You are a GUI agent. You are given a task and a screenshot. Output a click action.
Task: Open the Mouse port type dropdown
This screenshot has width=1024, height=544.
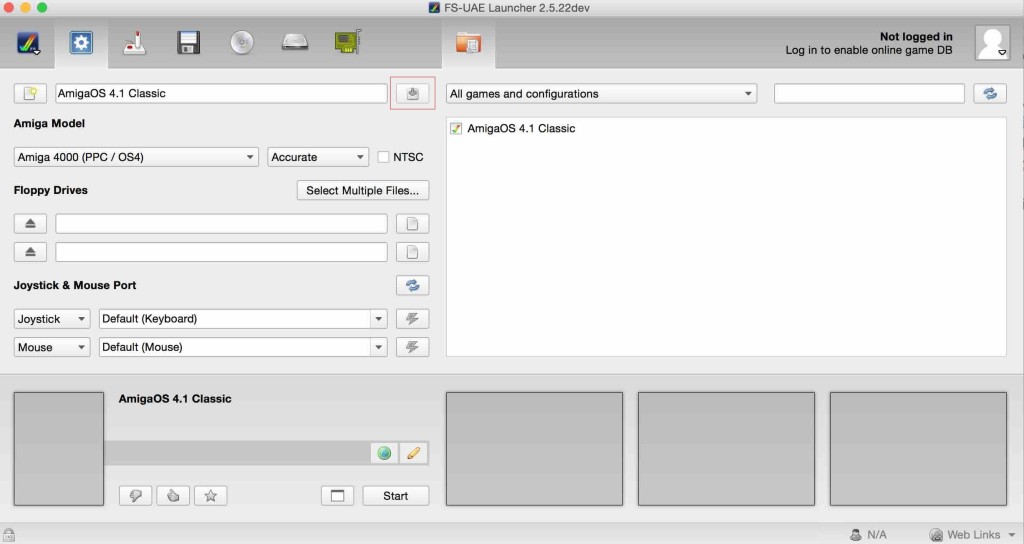(x=52, y=347)
